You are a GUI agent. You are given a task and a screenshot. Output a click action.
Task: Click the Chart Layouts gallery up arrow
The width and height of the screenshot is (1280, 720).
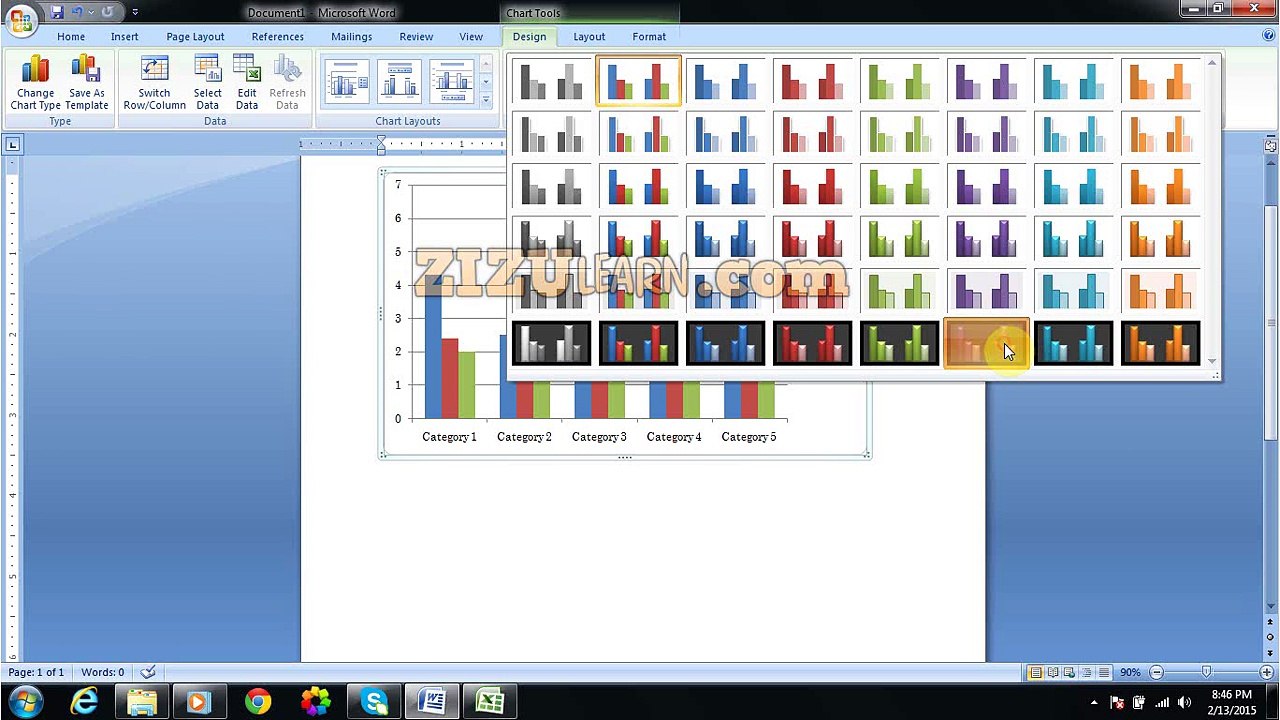coord(486,65)
